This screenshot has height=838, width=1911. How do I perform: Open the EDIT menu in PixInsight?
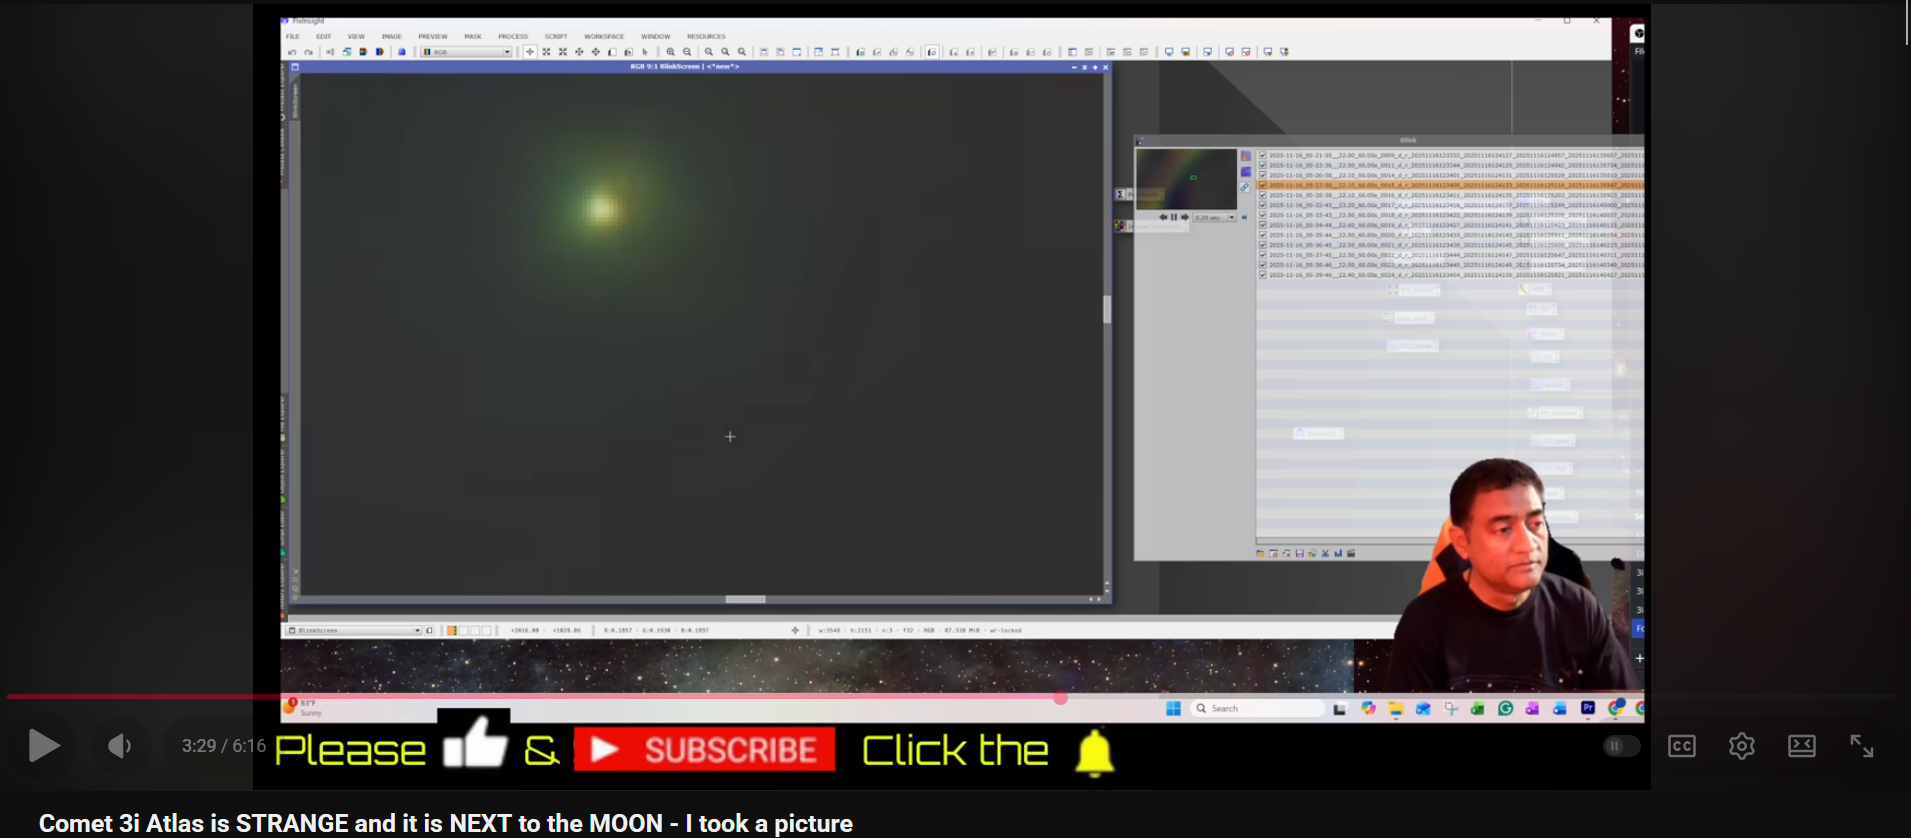click(x=323, y=36)
